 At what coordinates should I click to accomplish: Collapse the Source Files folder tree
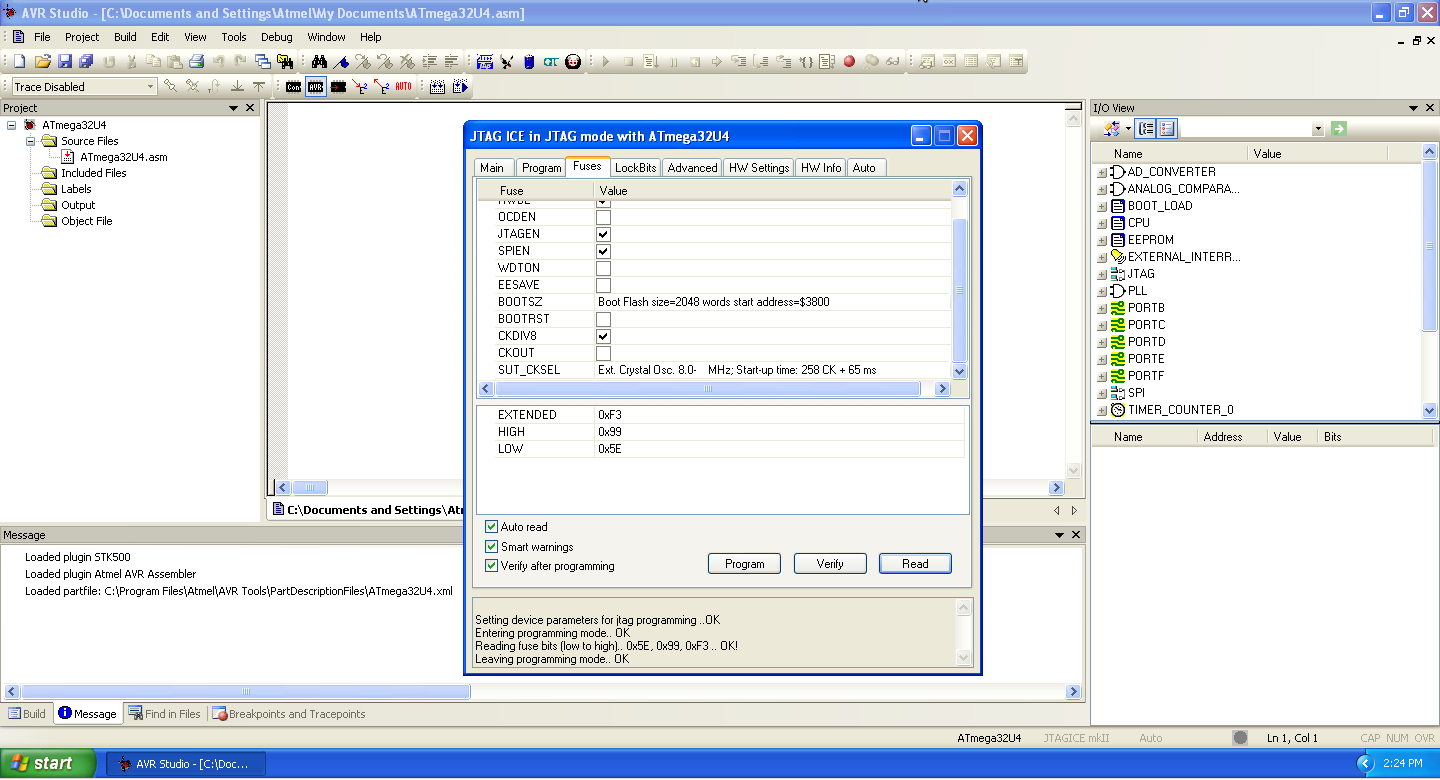tap(30, 141)
